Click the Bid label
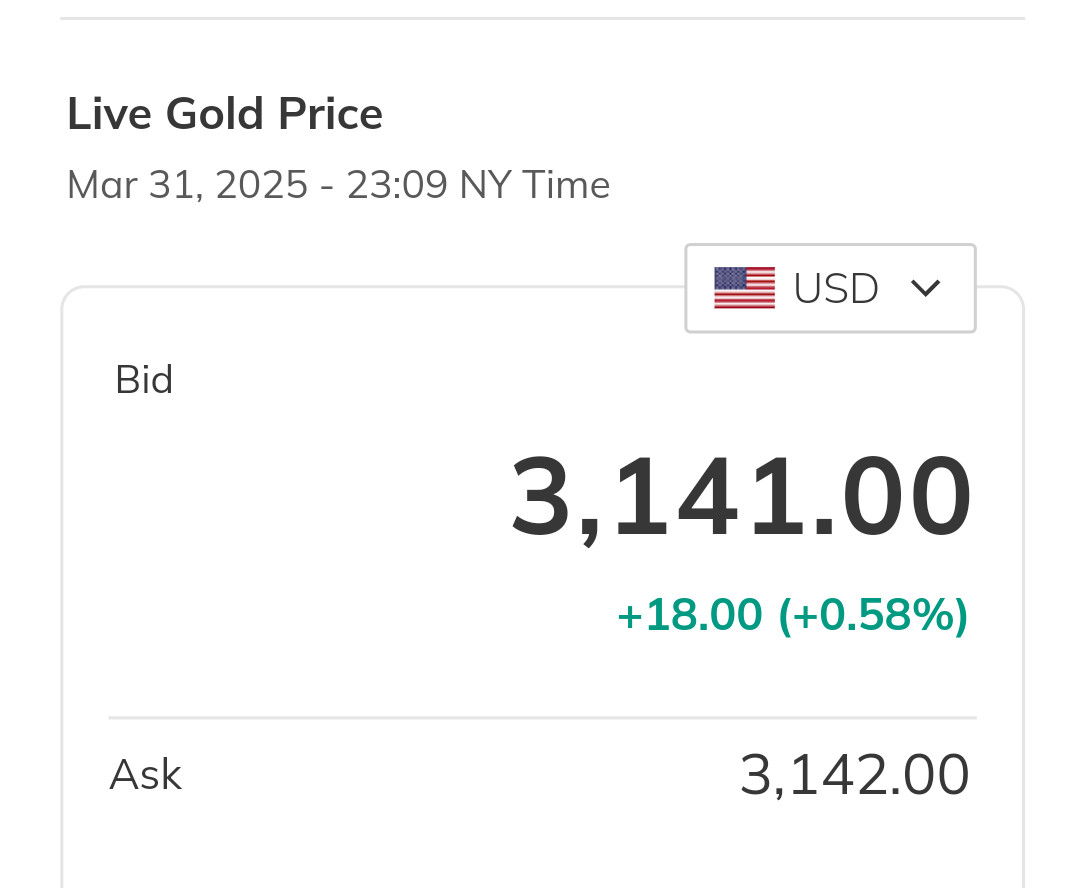This screenshot has height=888, width=1080. pyautogui.click(x=144, y=380)
